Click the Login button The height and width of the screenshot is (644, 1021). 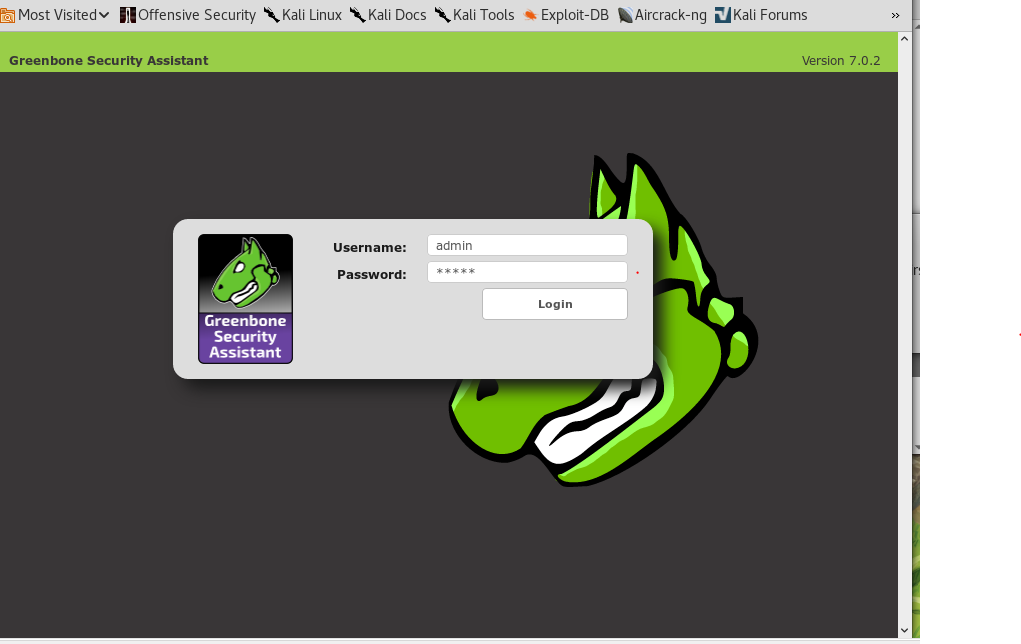click(x=555, y=304)
